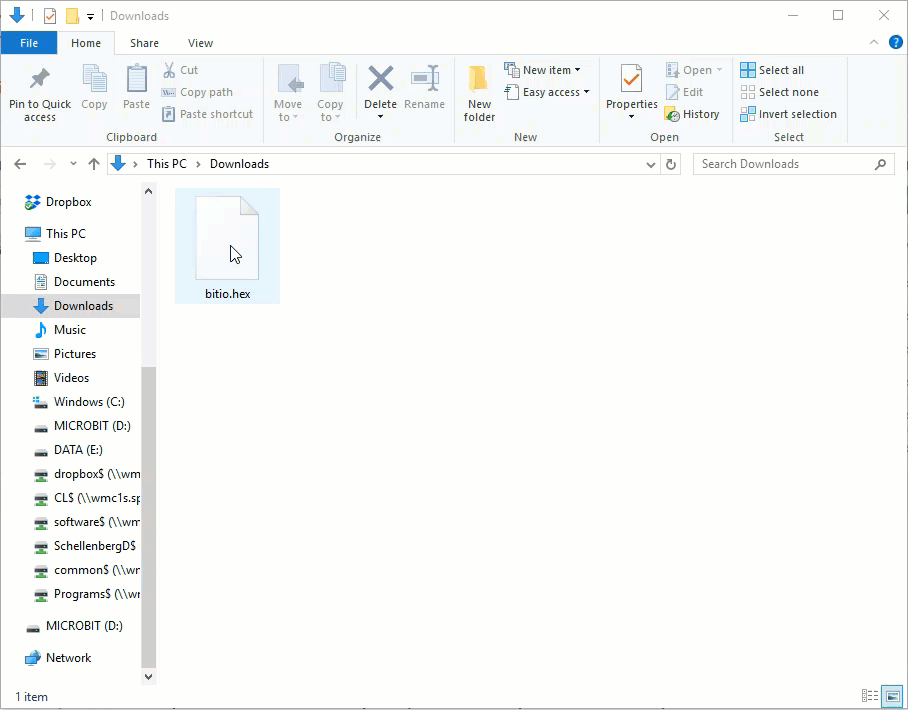908x710 pixels.
Task: Switch to large icons view
Action: tap(891, 696)
